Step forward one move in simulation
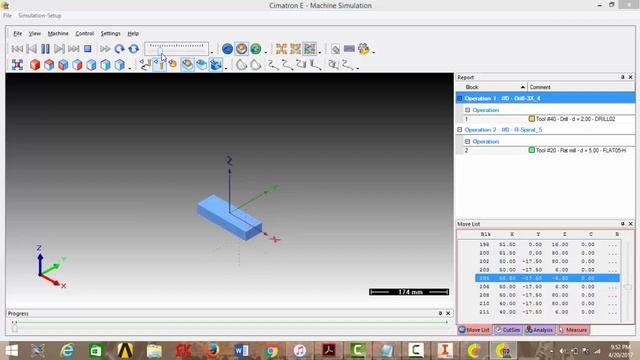 point(59,49)
